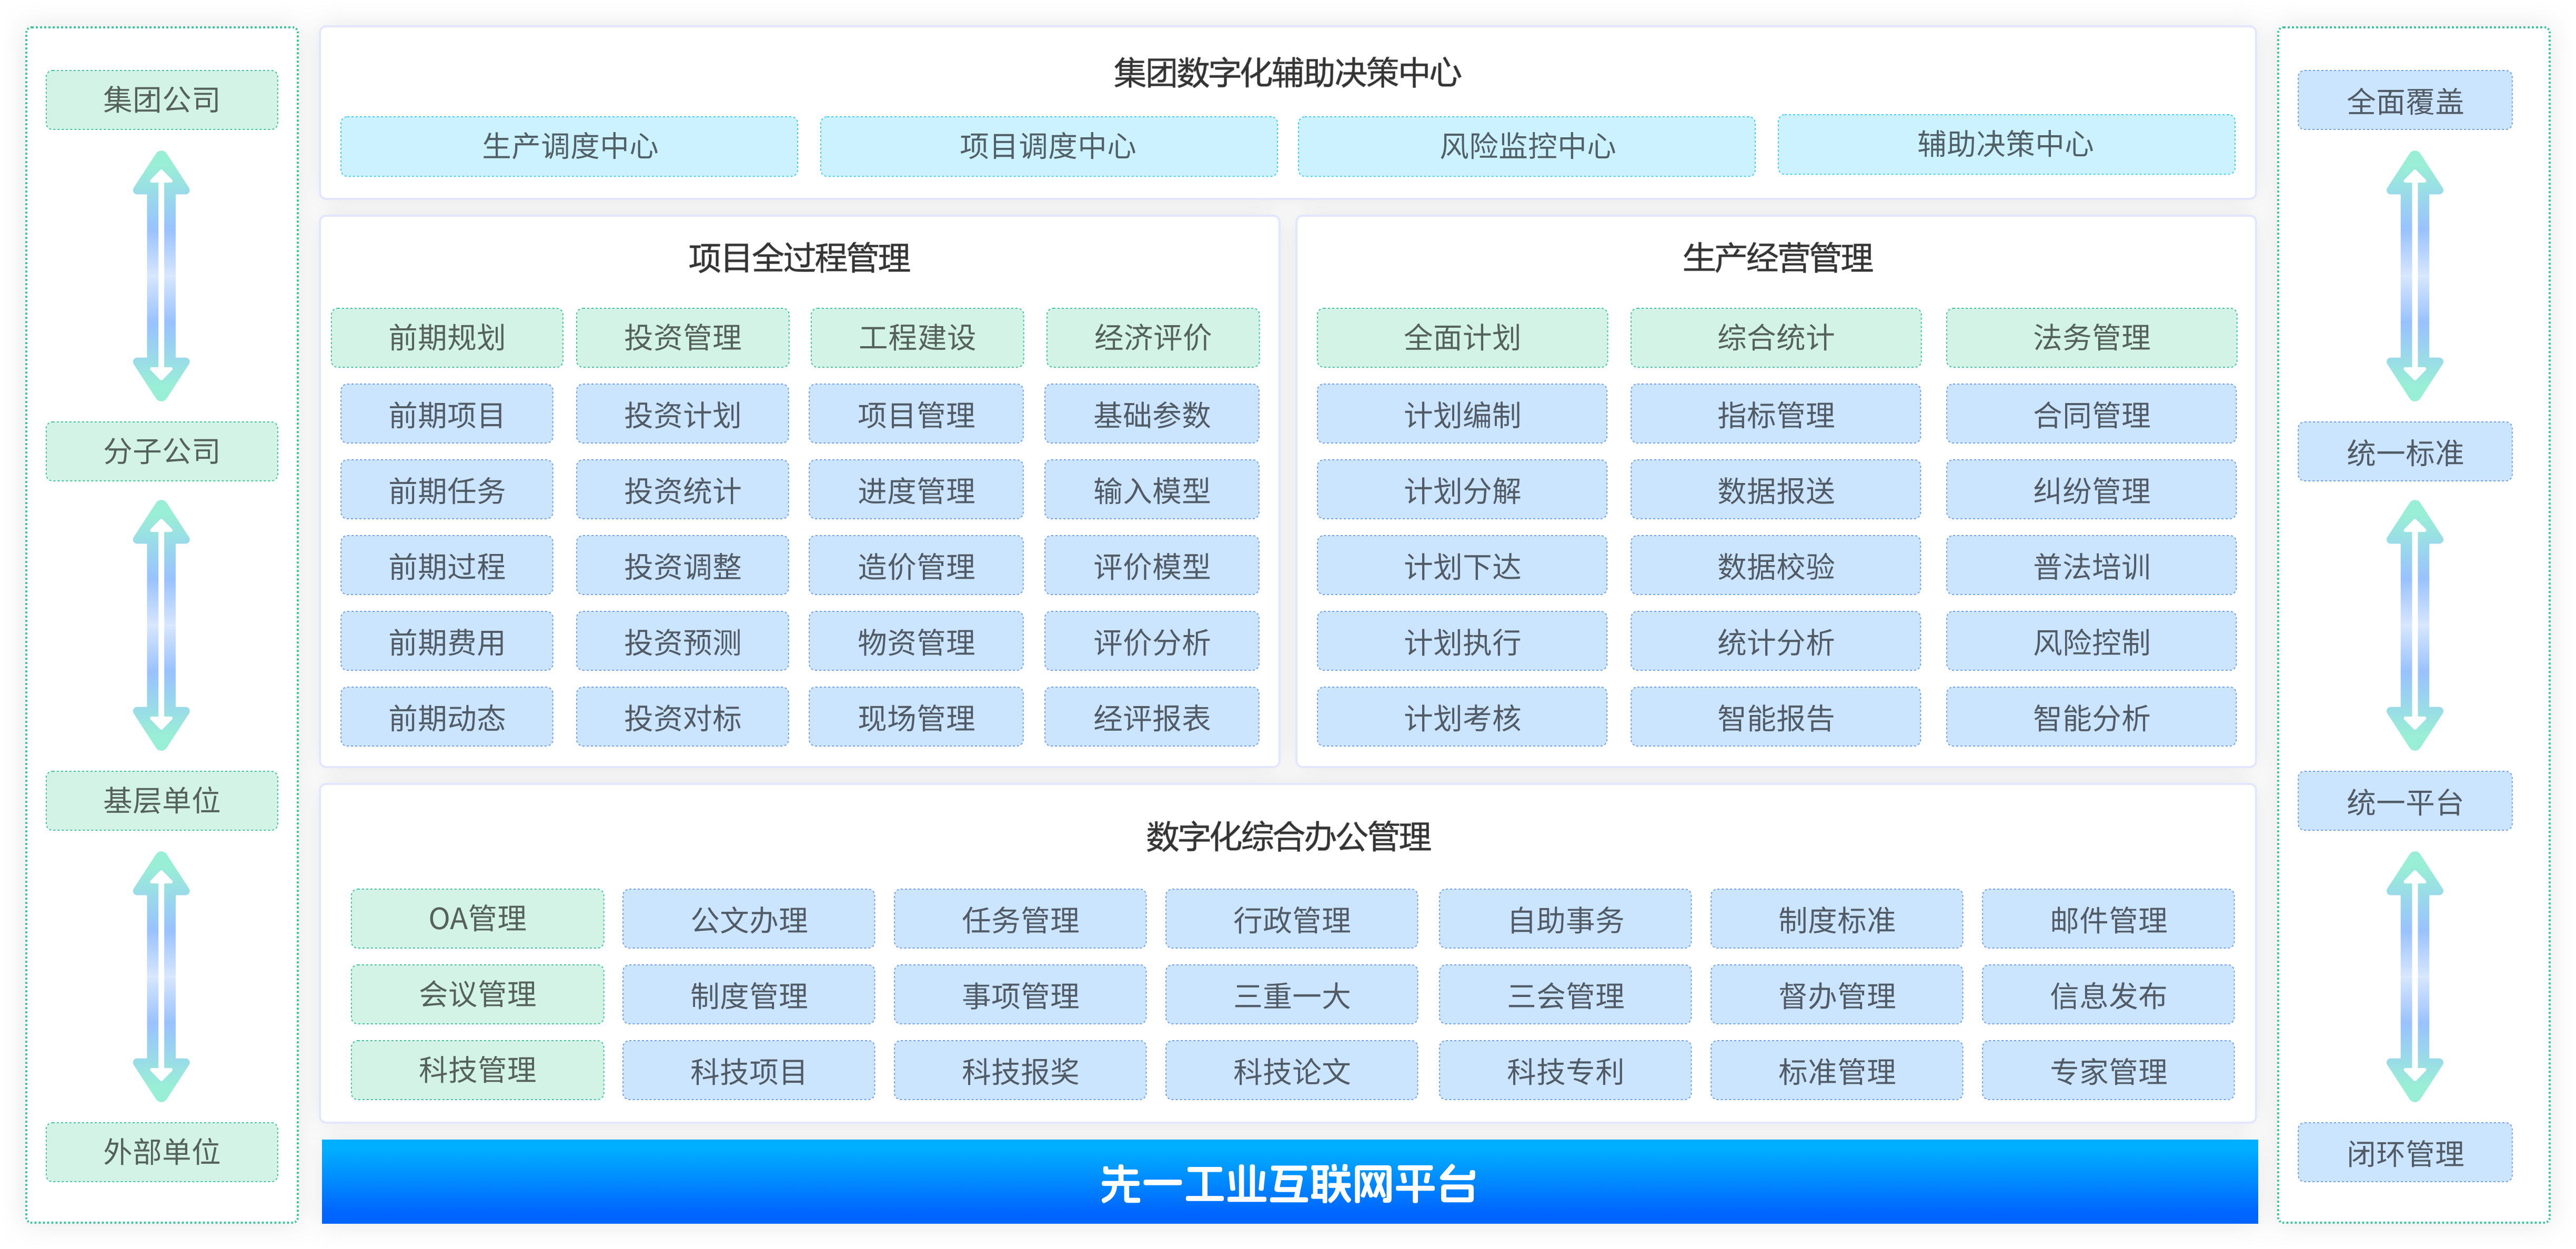Click 统一平台 label
Screen dimensions: 2576x1249
click(2405, 801)
